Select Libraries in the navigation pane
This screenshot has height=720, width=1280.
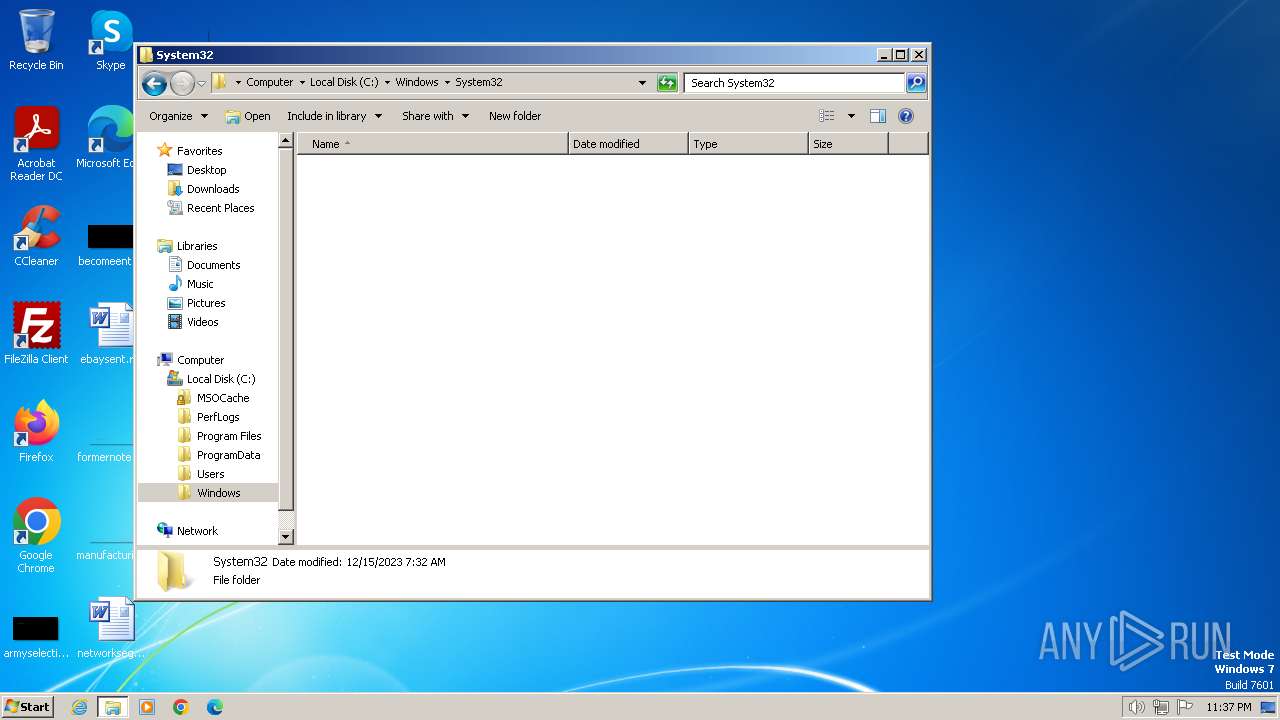(197, 246)
